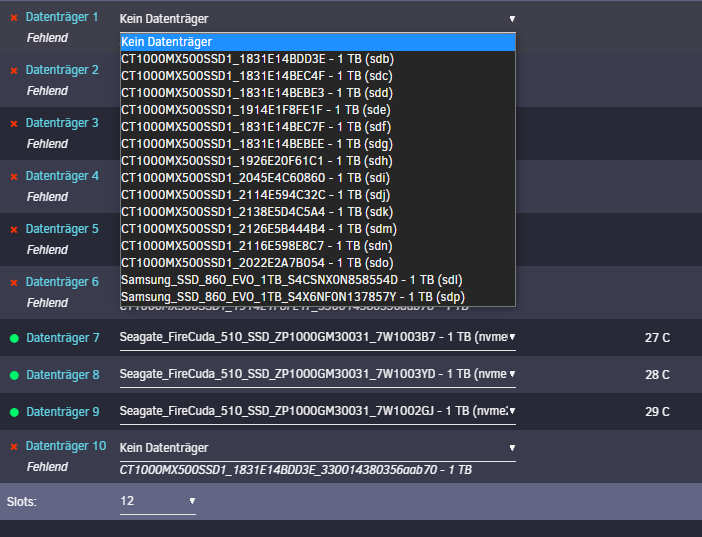Click red X status icon of Datenträger 10
Viewport: 702px width, 537px height.
pos(14,447)
